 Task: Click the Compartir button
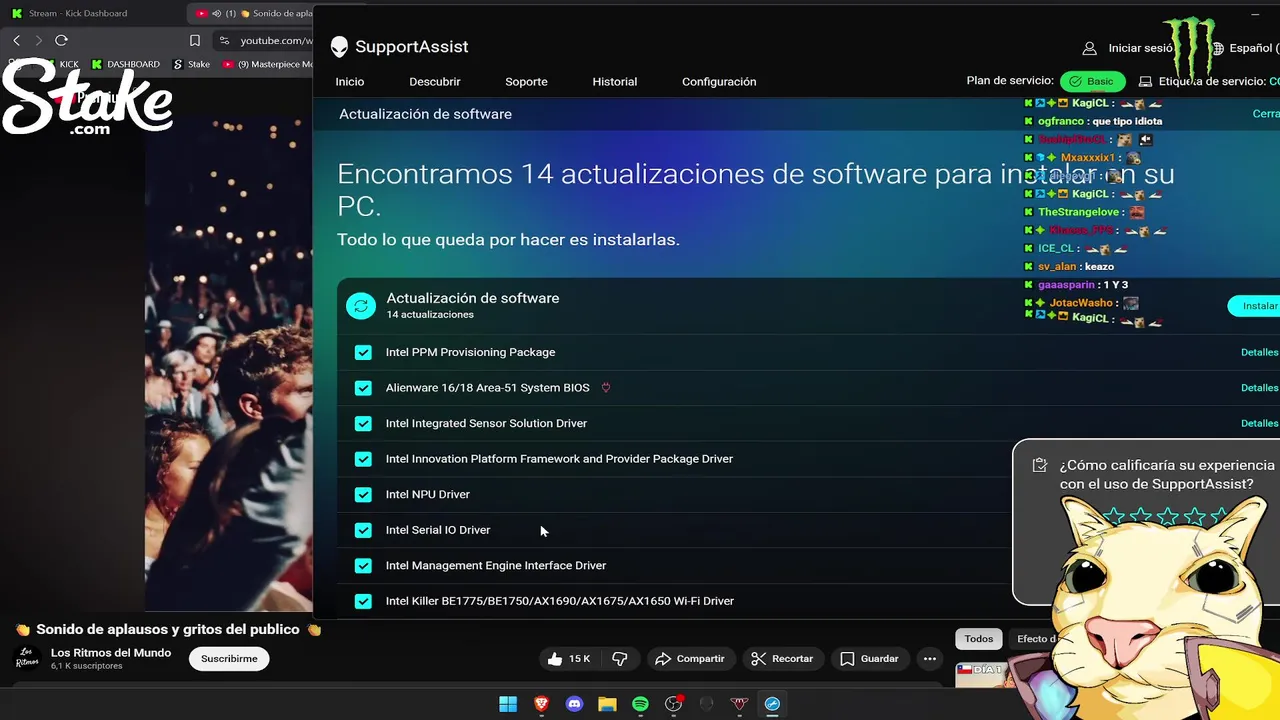pyautogui.click(x=690, y=659)
